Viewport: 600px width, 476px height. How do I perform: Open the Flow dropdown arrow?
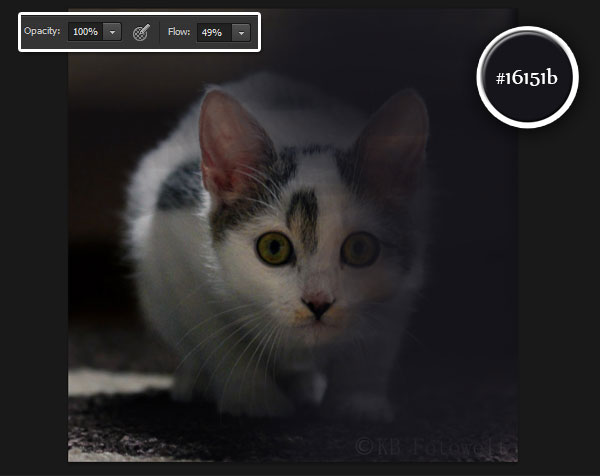[240, 32]
